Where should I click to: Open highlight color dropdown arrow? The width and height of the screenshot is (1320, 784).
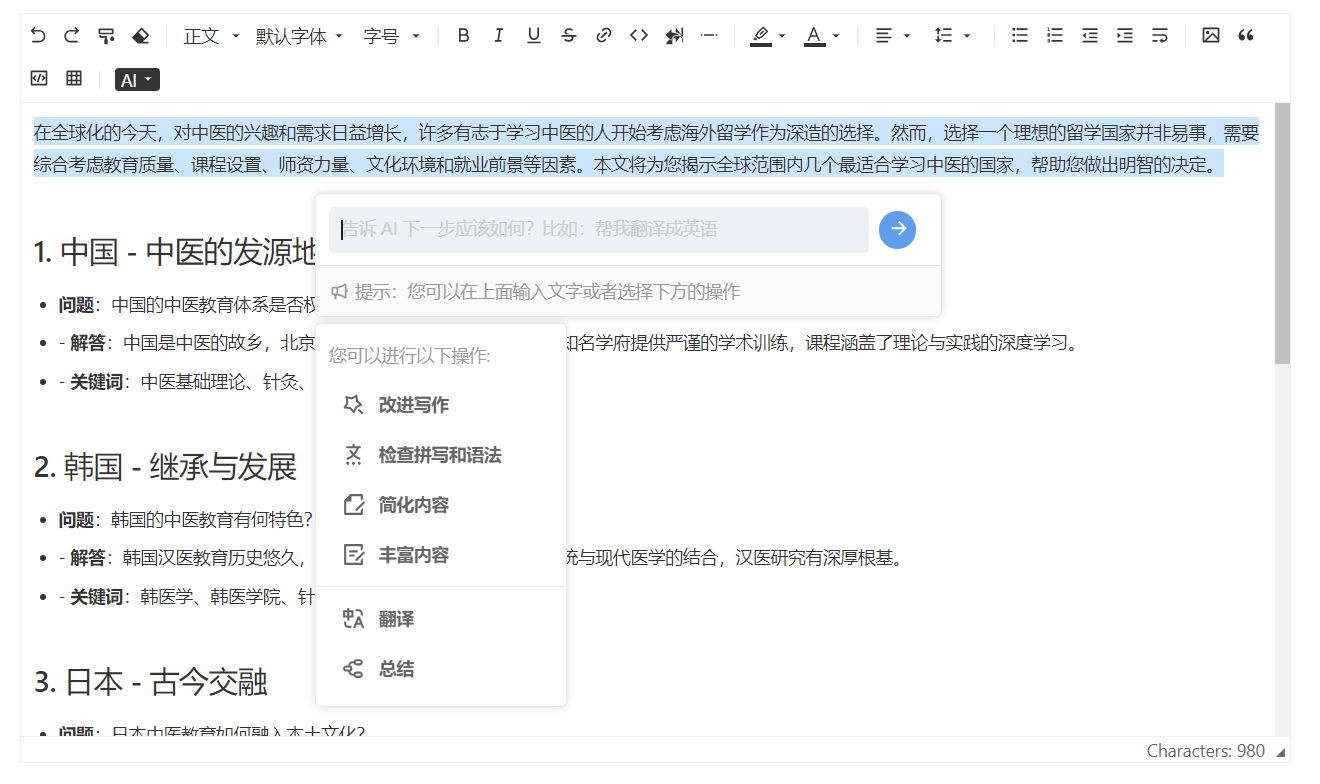tap(782, 37)
